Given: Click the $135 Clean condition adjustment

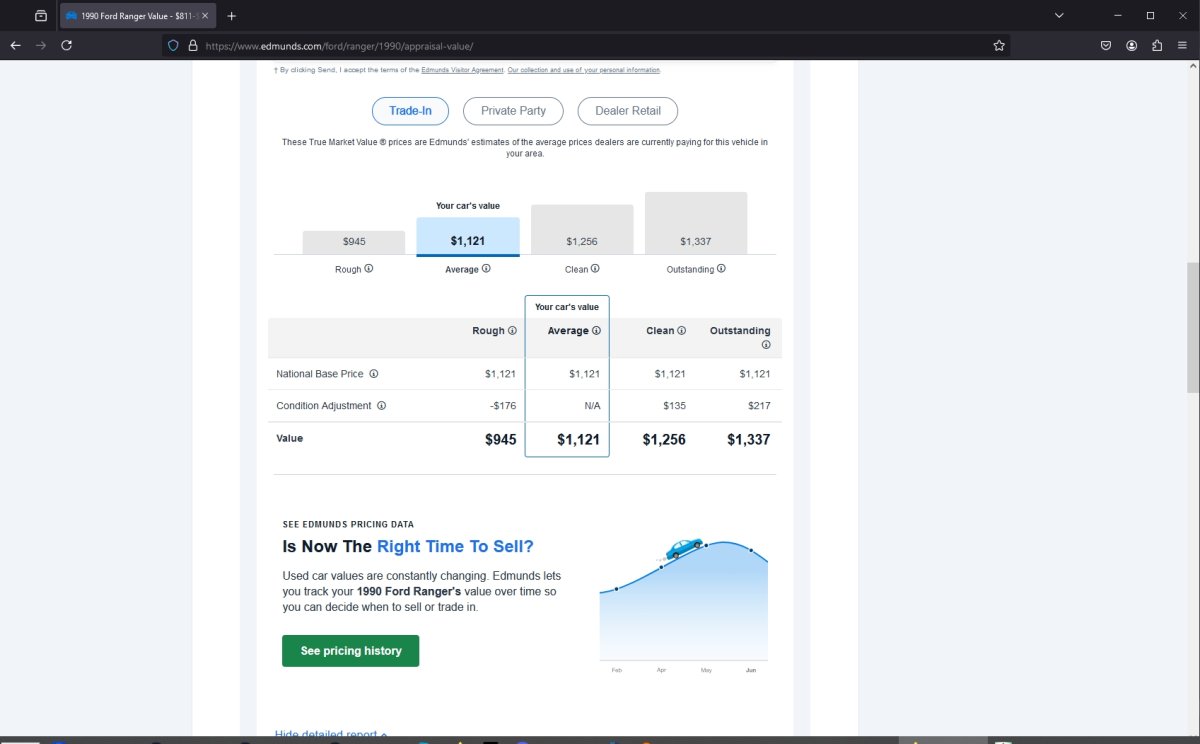Looking at the screenshot, I should [x=674, y=406].
